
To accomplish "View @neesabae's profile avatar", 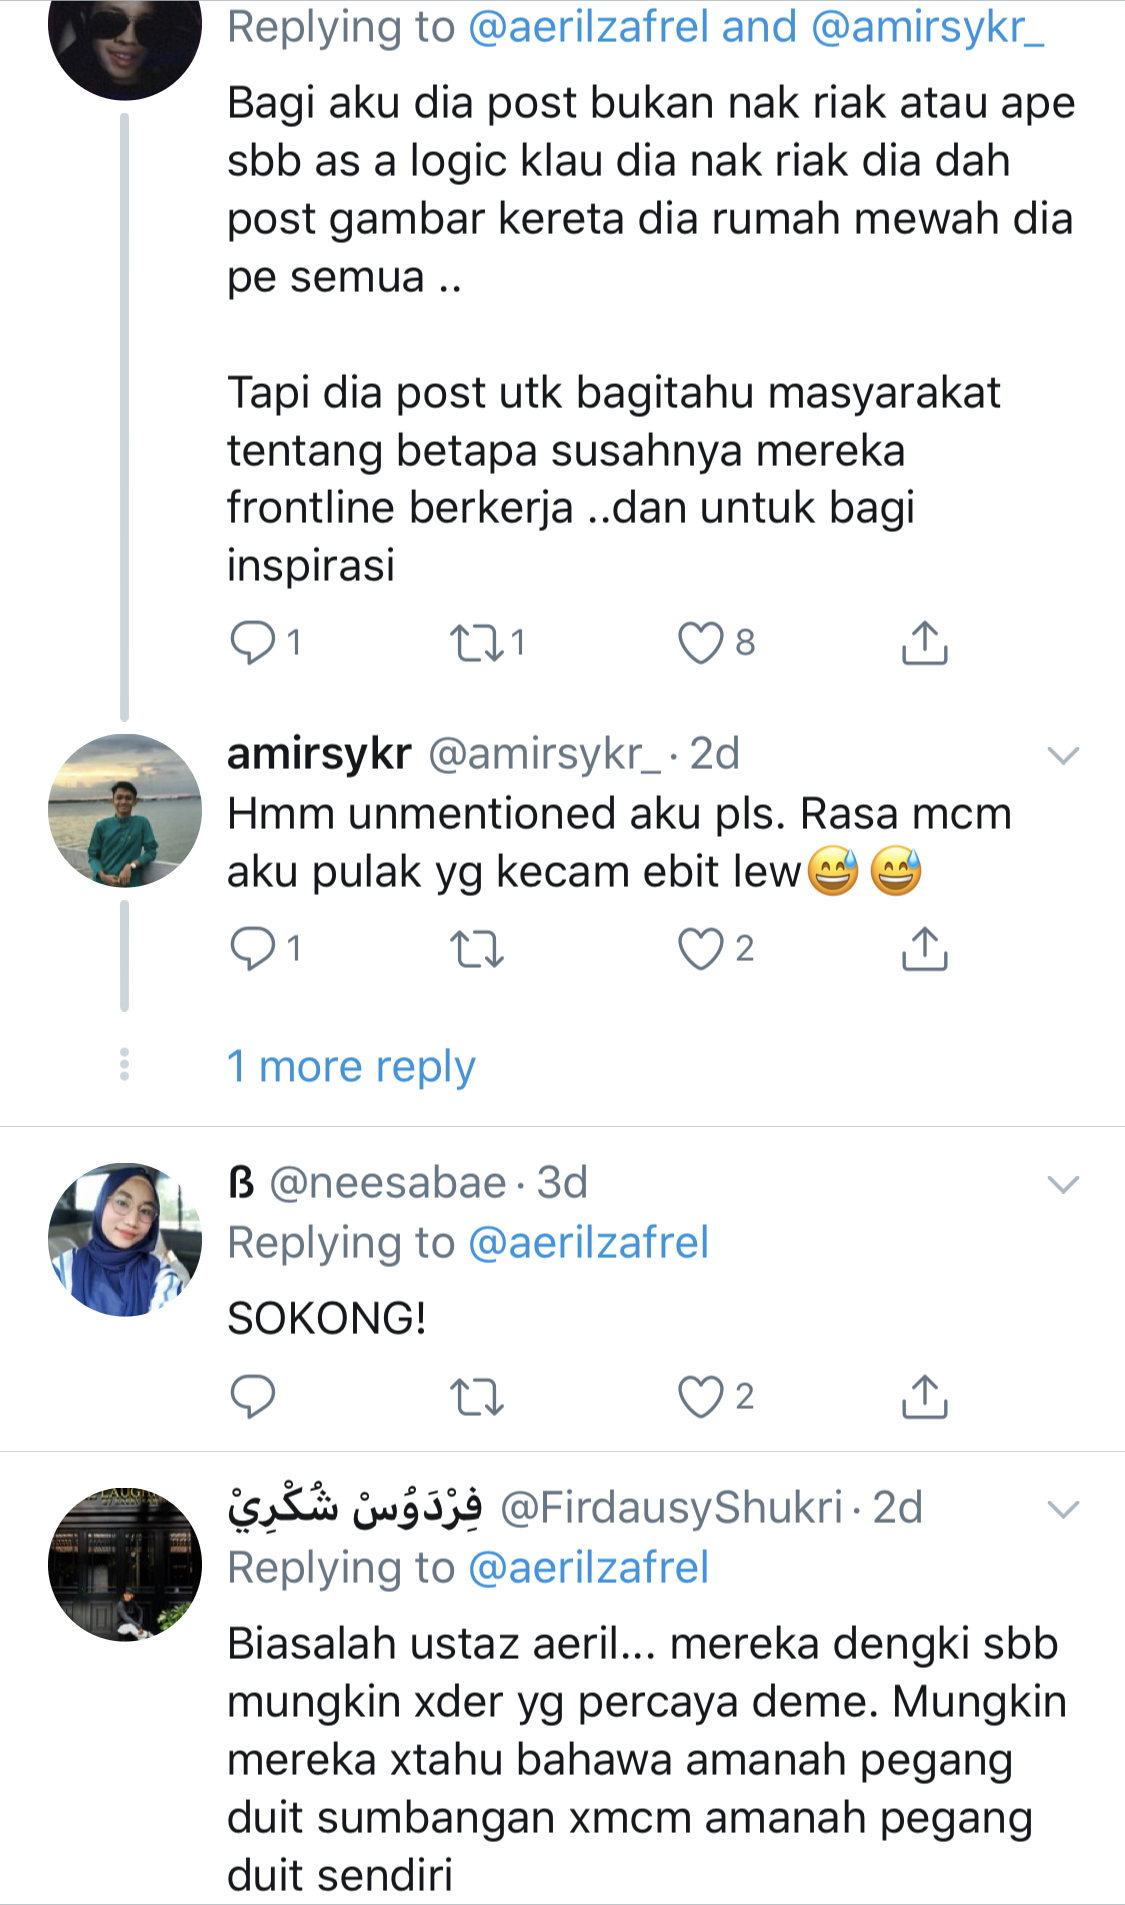I will point(125,1239).
